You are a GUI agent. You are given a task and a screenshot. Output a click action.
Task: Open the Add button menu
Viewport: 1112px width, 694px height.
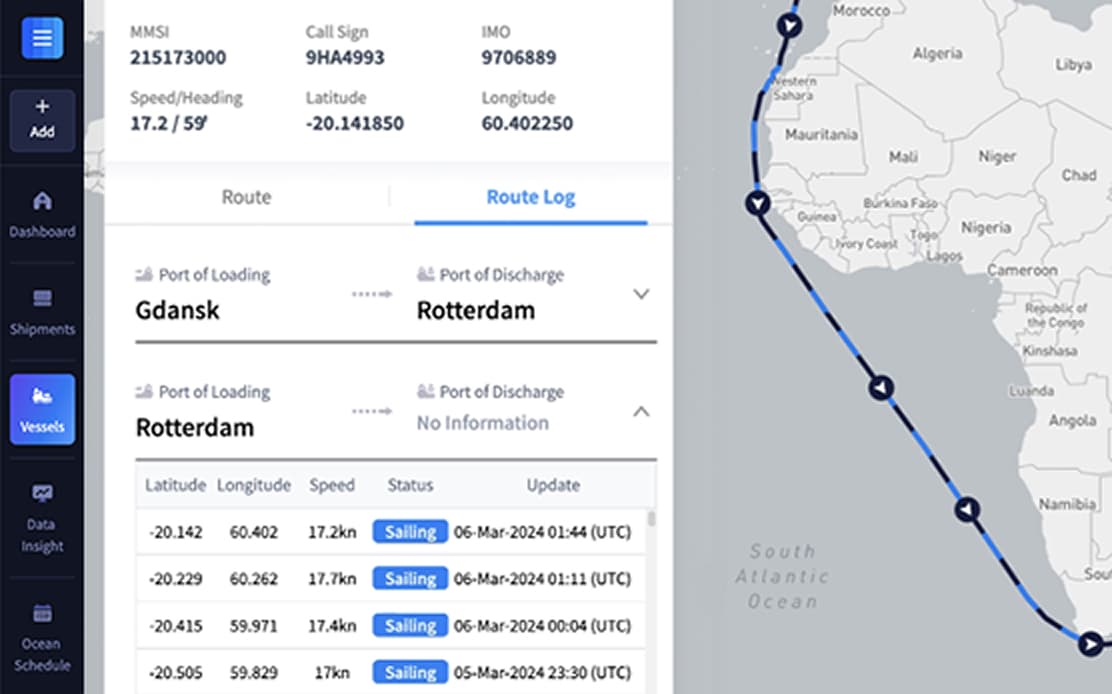point(42,119)
